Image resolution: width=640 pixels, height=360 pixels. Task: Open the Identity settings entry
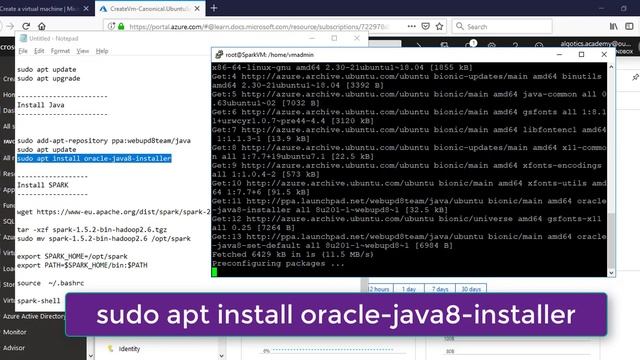129,349
